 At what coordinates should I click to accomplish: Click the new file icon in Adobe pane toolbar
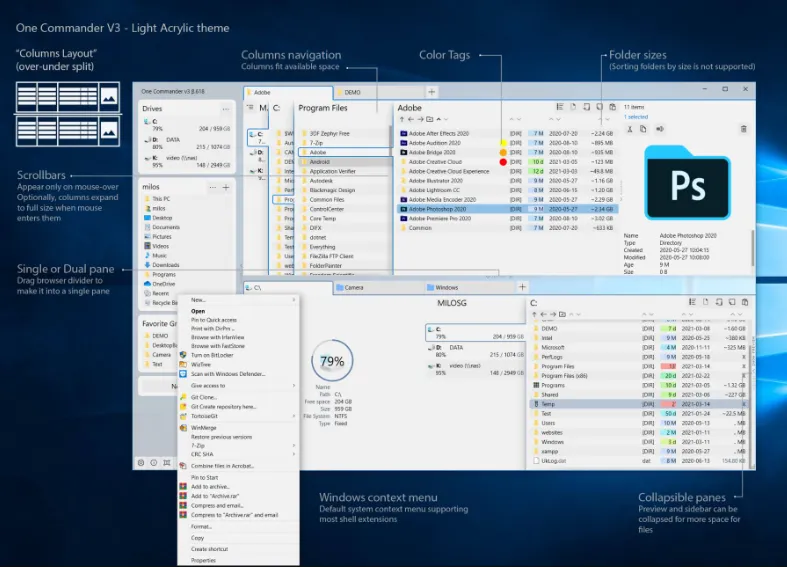[x=573, y=106]
